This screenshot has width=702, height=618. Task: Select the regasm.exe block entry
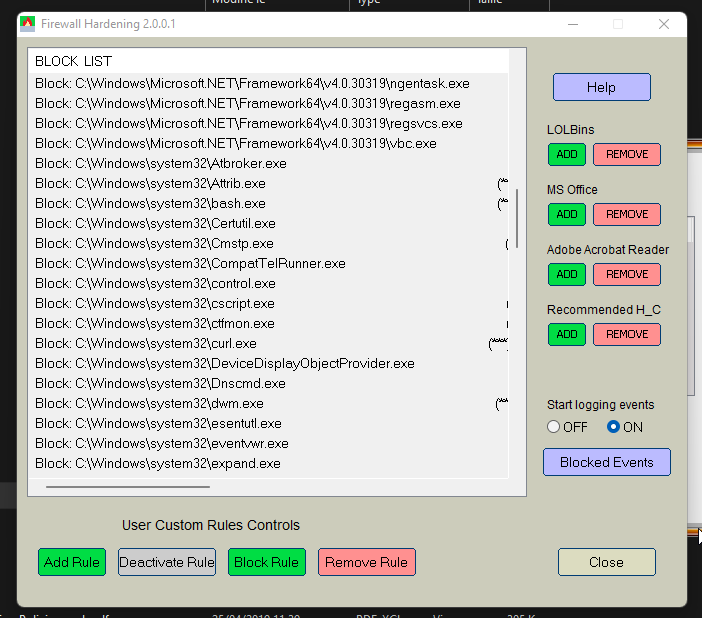point(268,103)
